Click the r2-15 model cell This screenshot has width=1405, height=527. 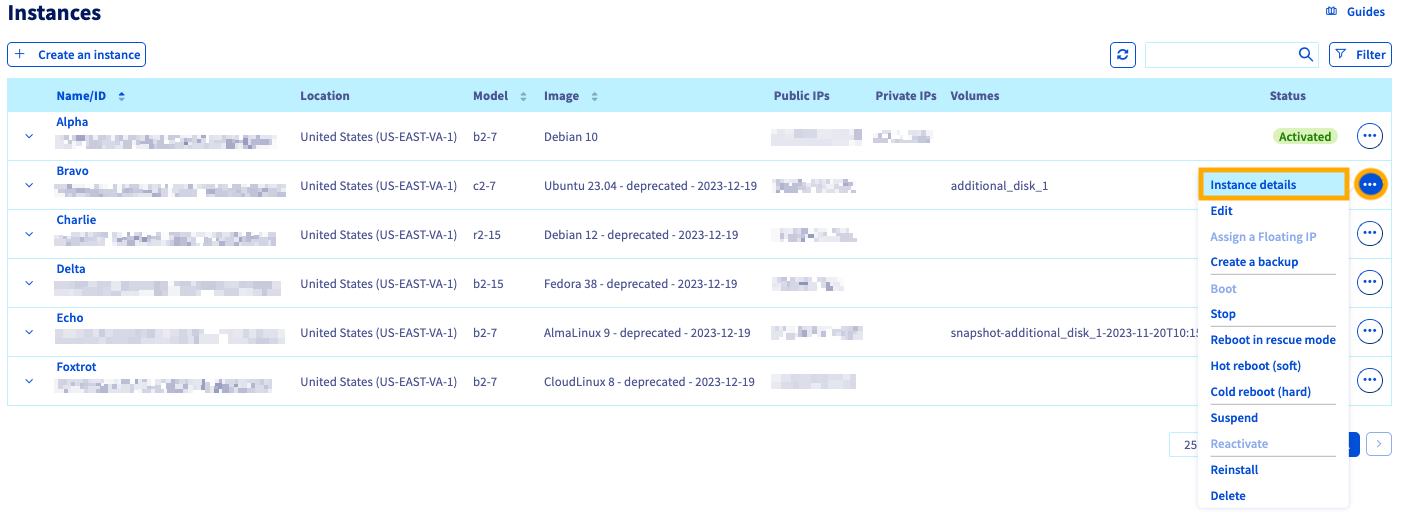488,235
